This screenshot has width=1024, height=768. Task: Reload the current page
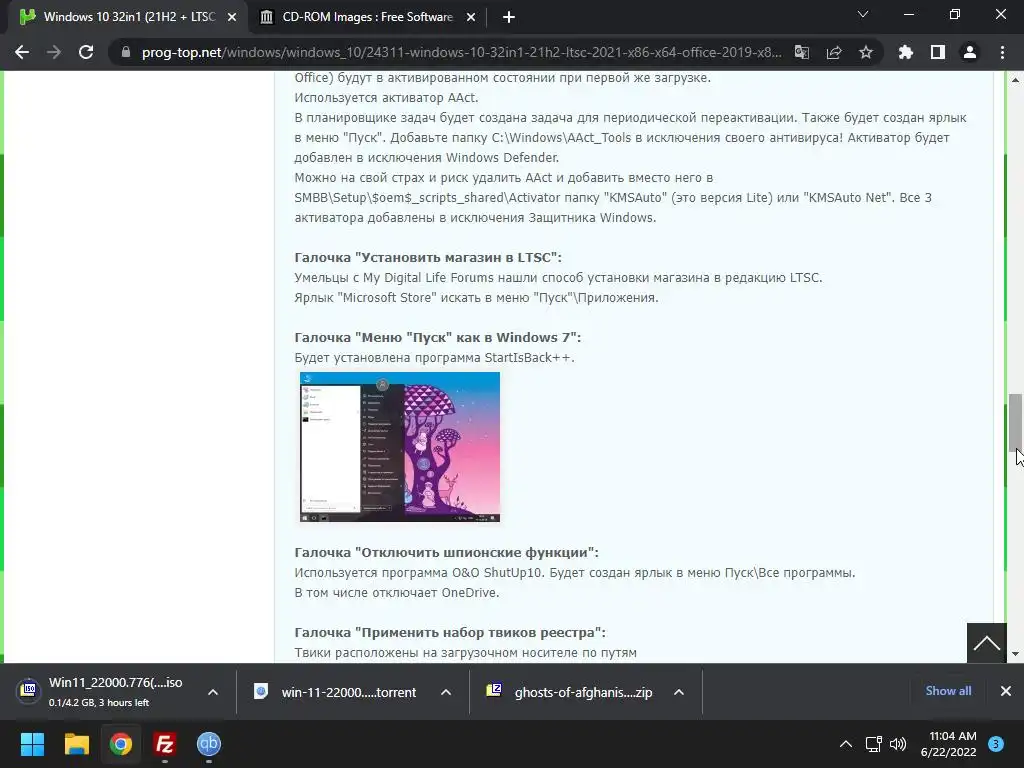(86, 52)
